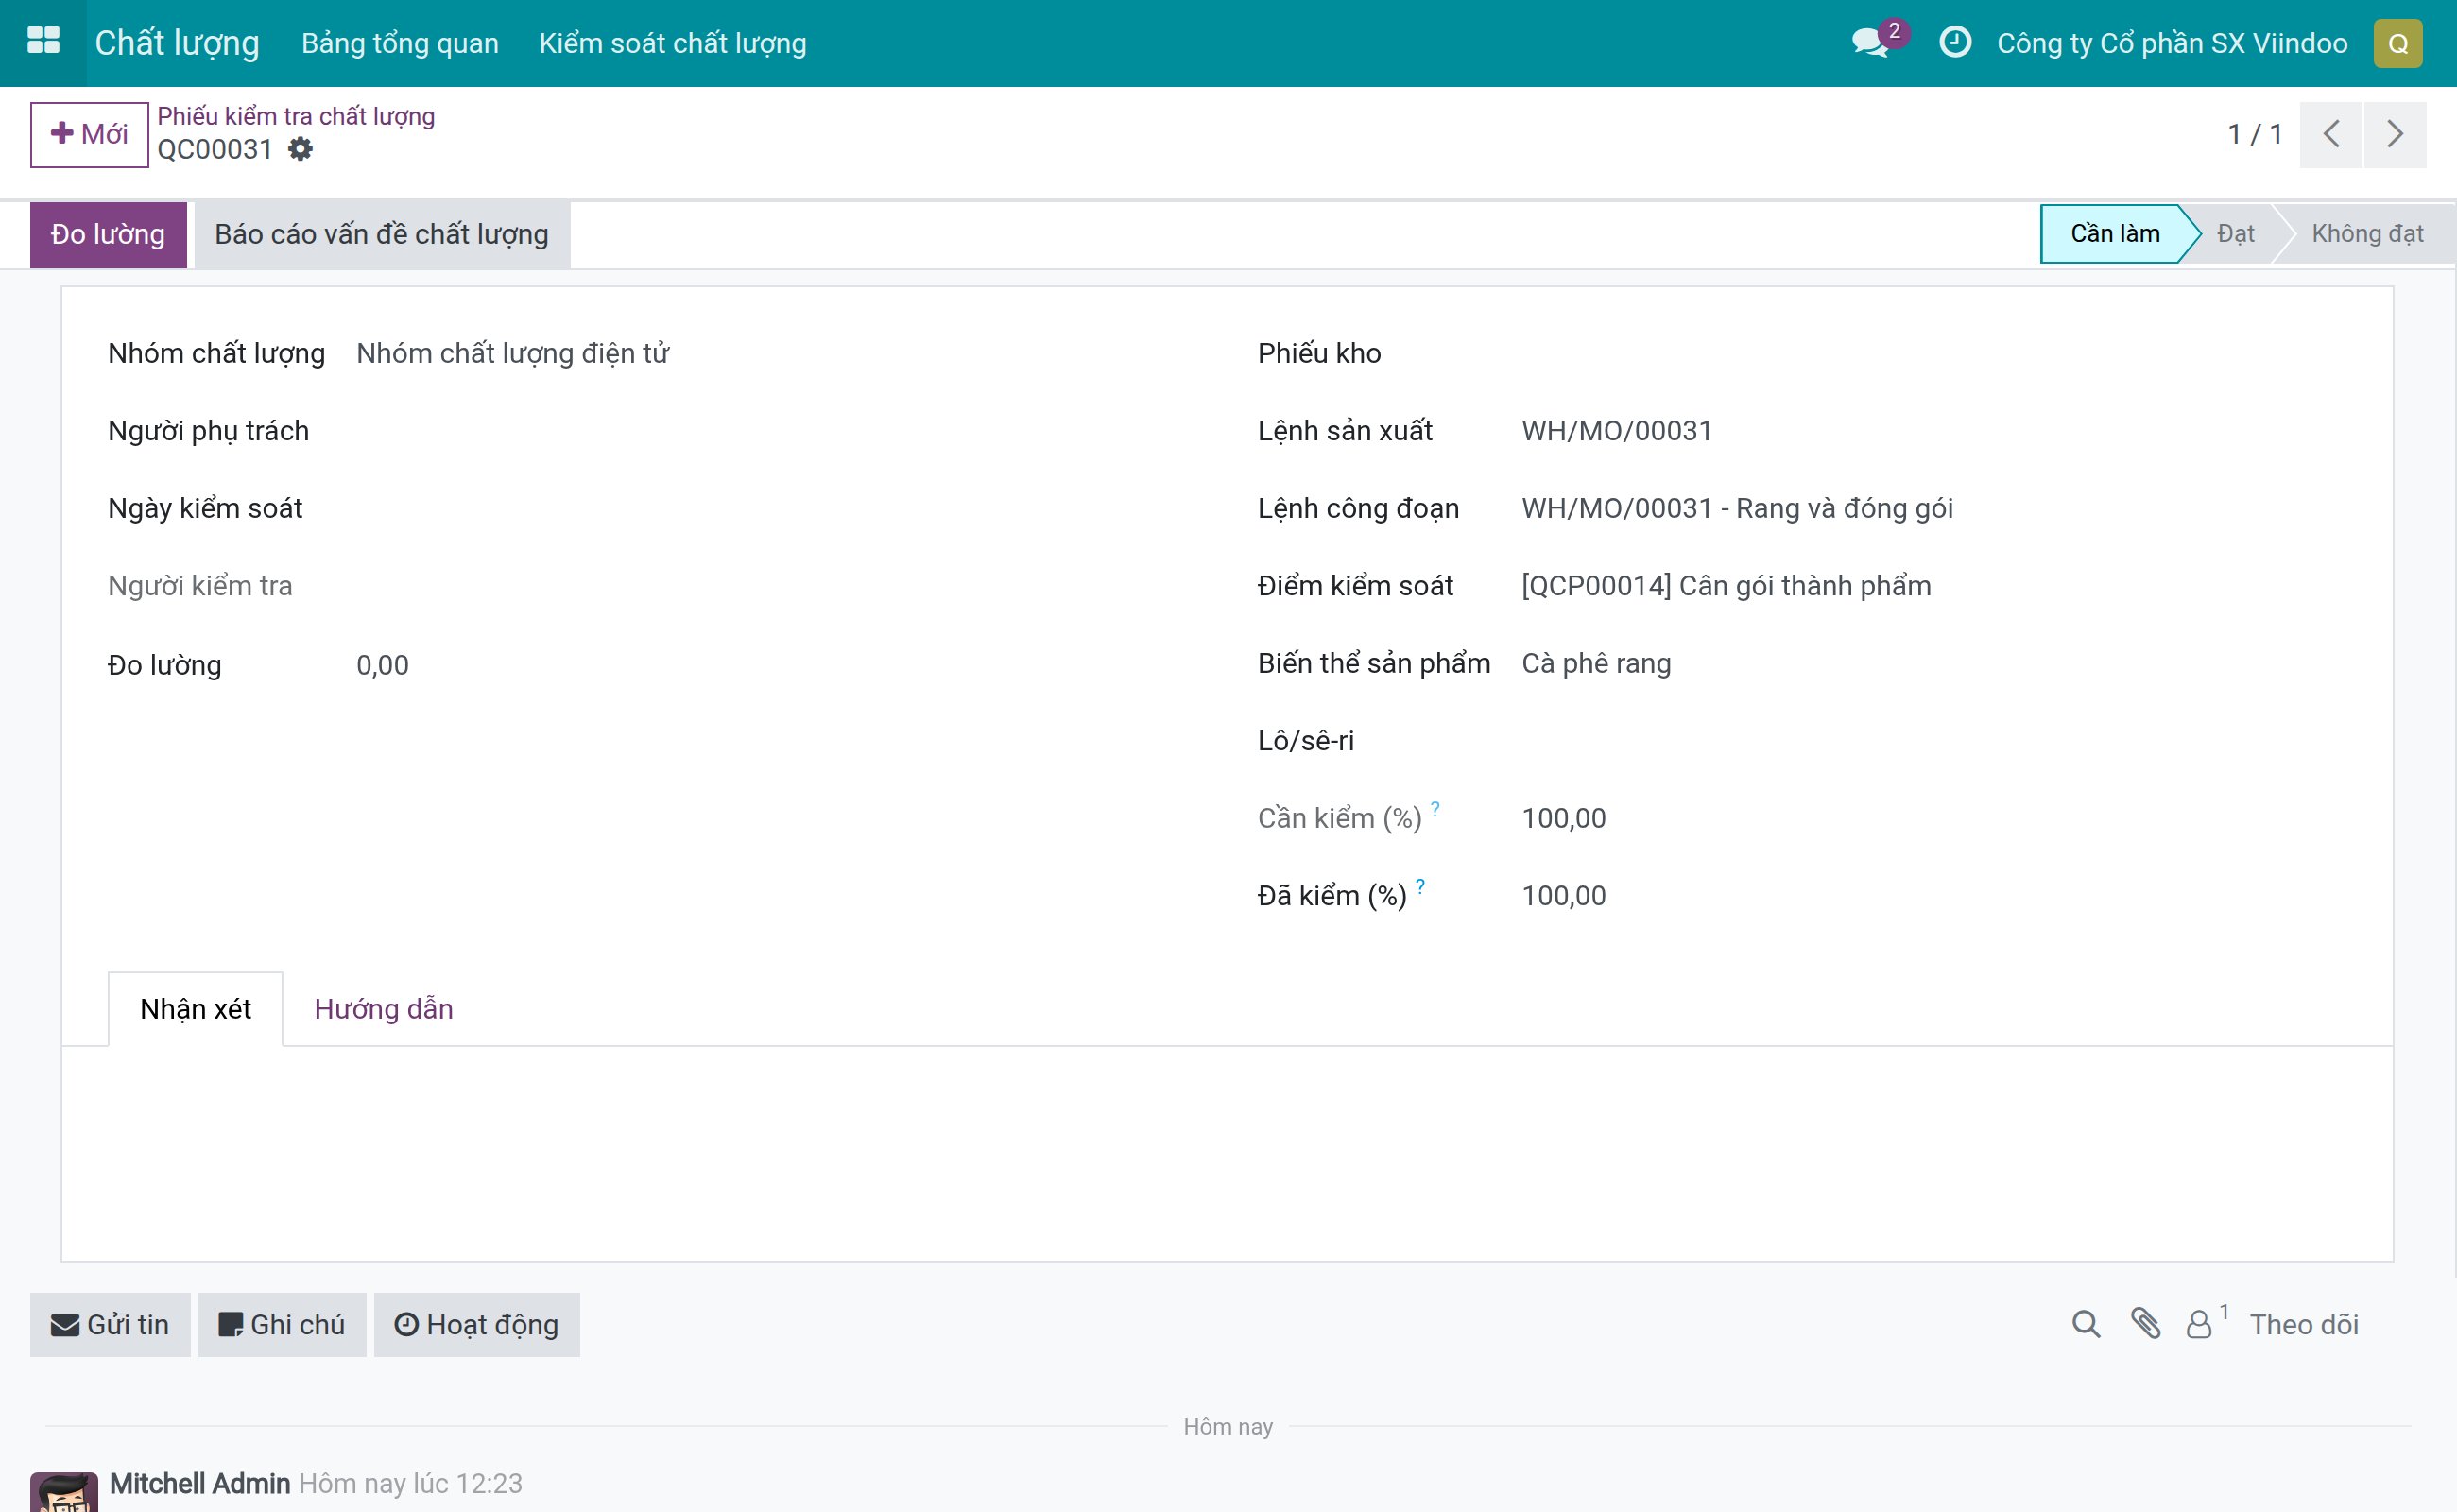Search messages in the chatter
Screen dimensions: 2457x1512
(2085, 1324)
